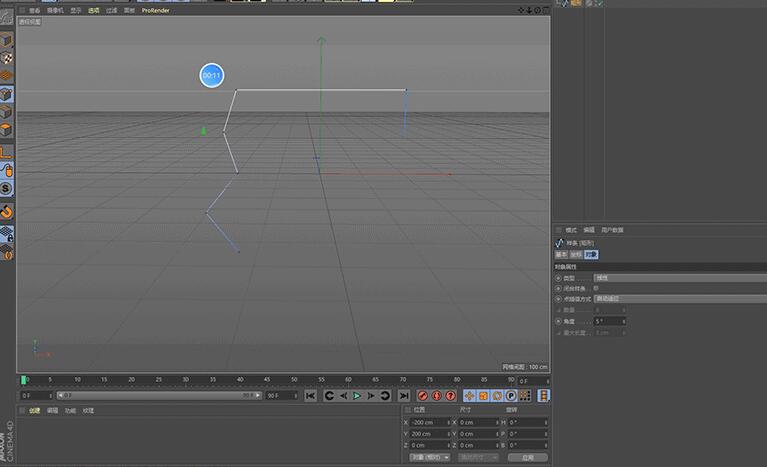Viewport: 767px width, 467px height.
Task: Select the make editable tool at top of left palette
Action: 6,18
